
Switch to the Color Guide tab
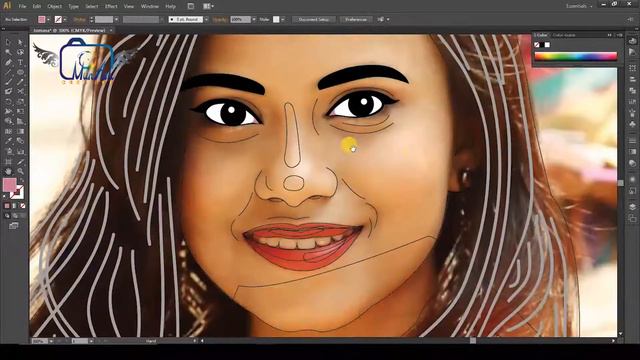(x=564, y=35)
